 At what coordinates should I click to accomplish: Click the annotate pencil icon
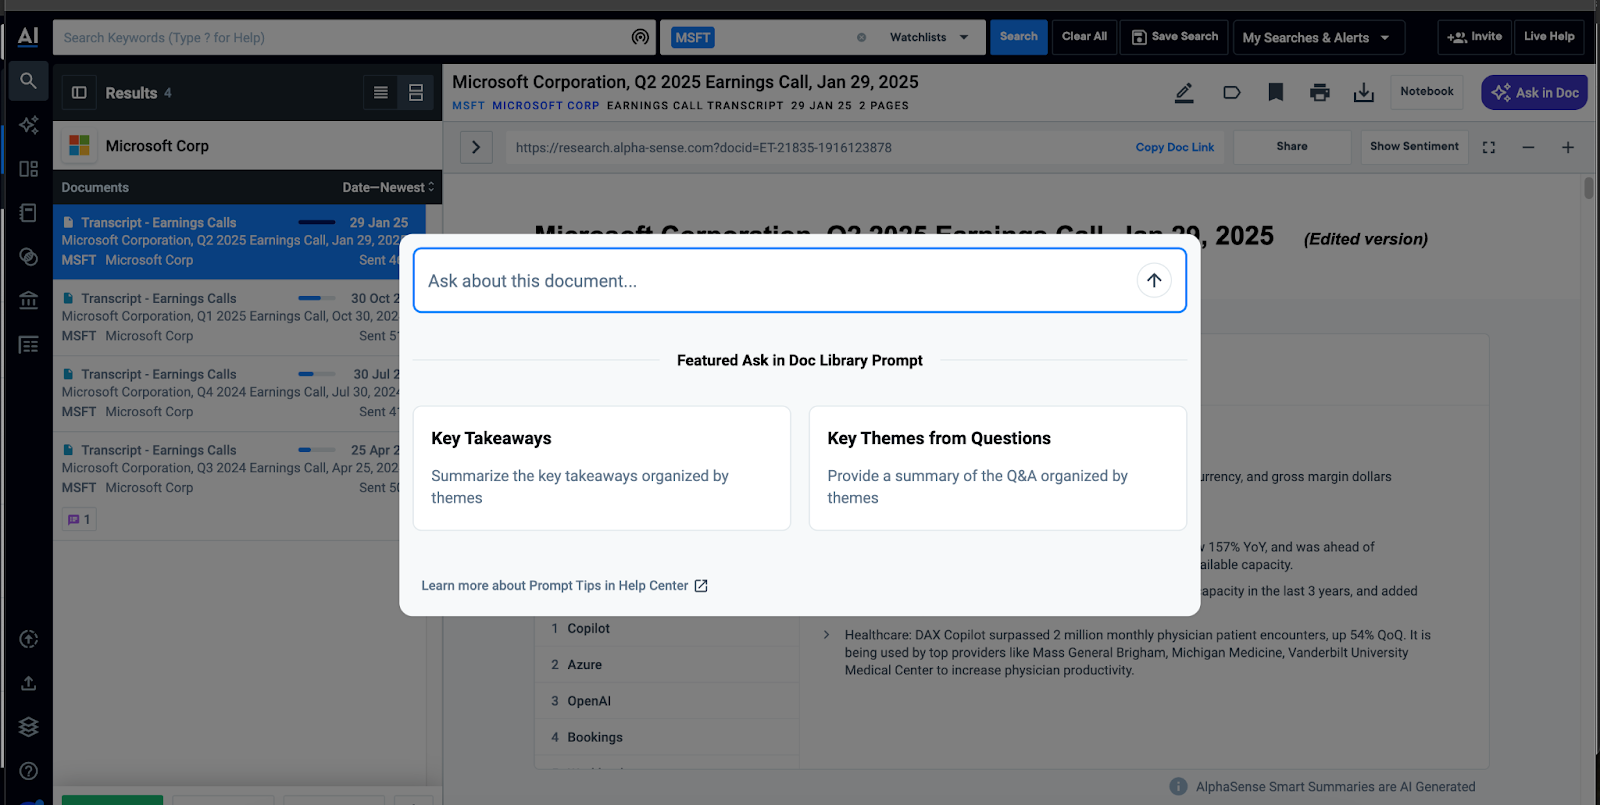coord(1184,93)
